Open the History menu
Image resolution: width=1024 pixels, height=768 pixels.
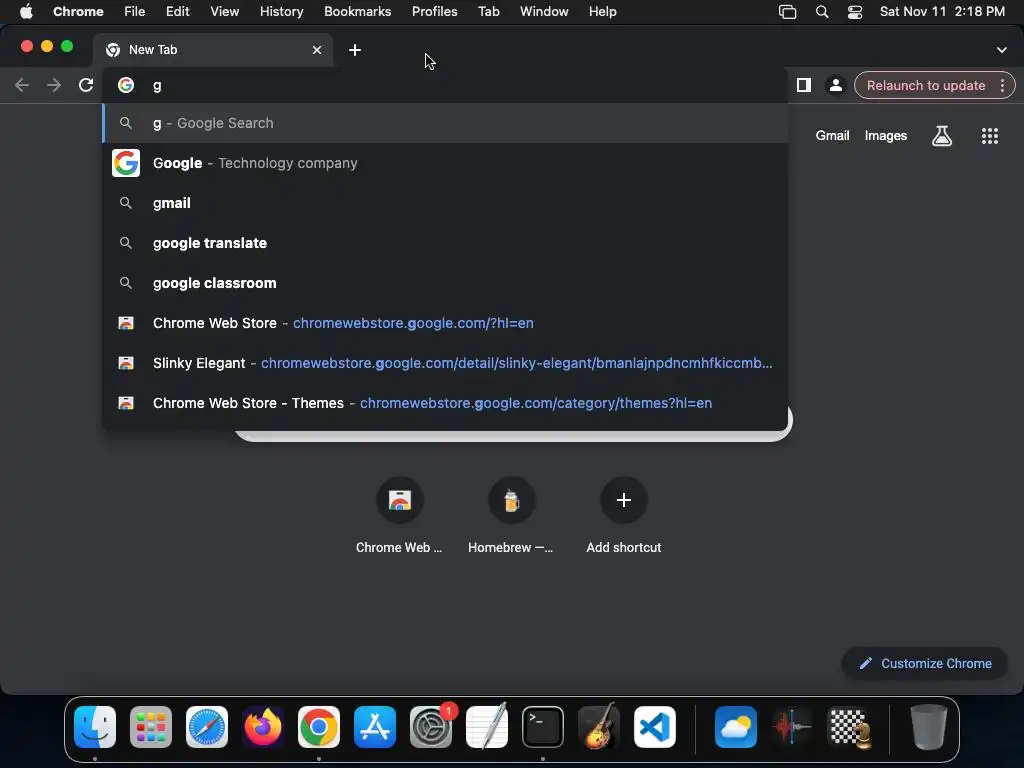(281, 12)
